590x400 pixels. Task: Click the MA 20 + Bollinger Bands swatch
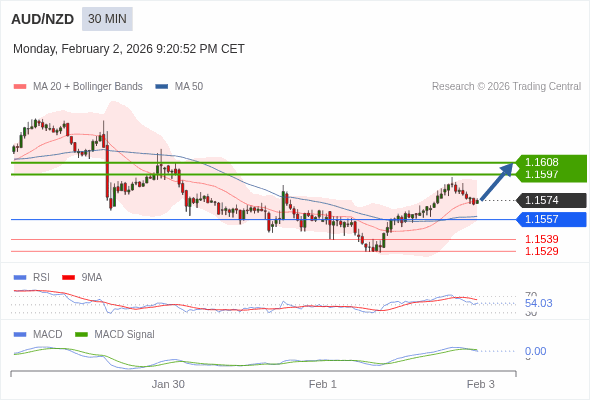pyautogui.click(x=20, y=87)
